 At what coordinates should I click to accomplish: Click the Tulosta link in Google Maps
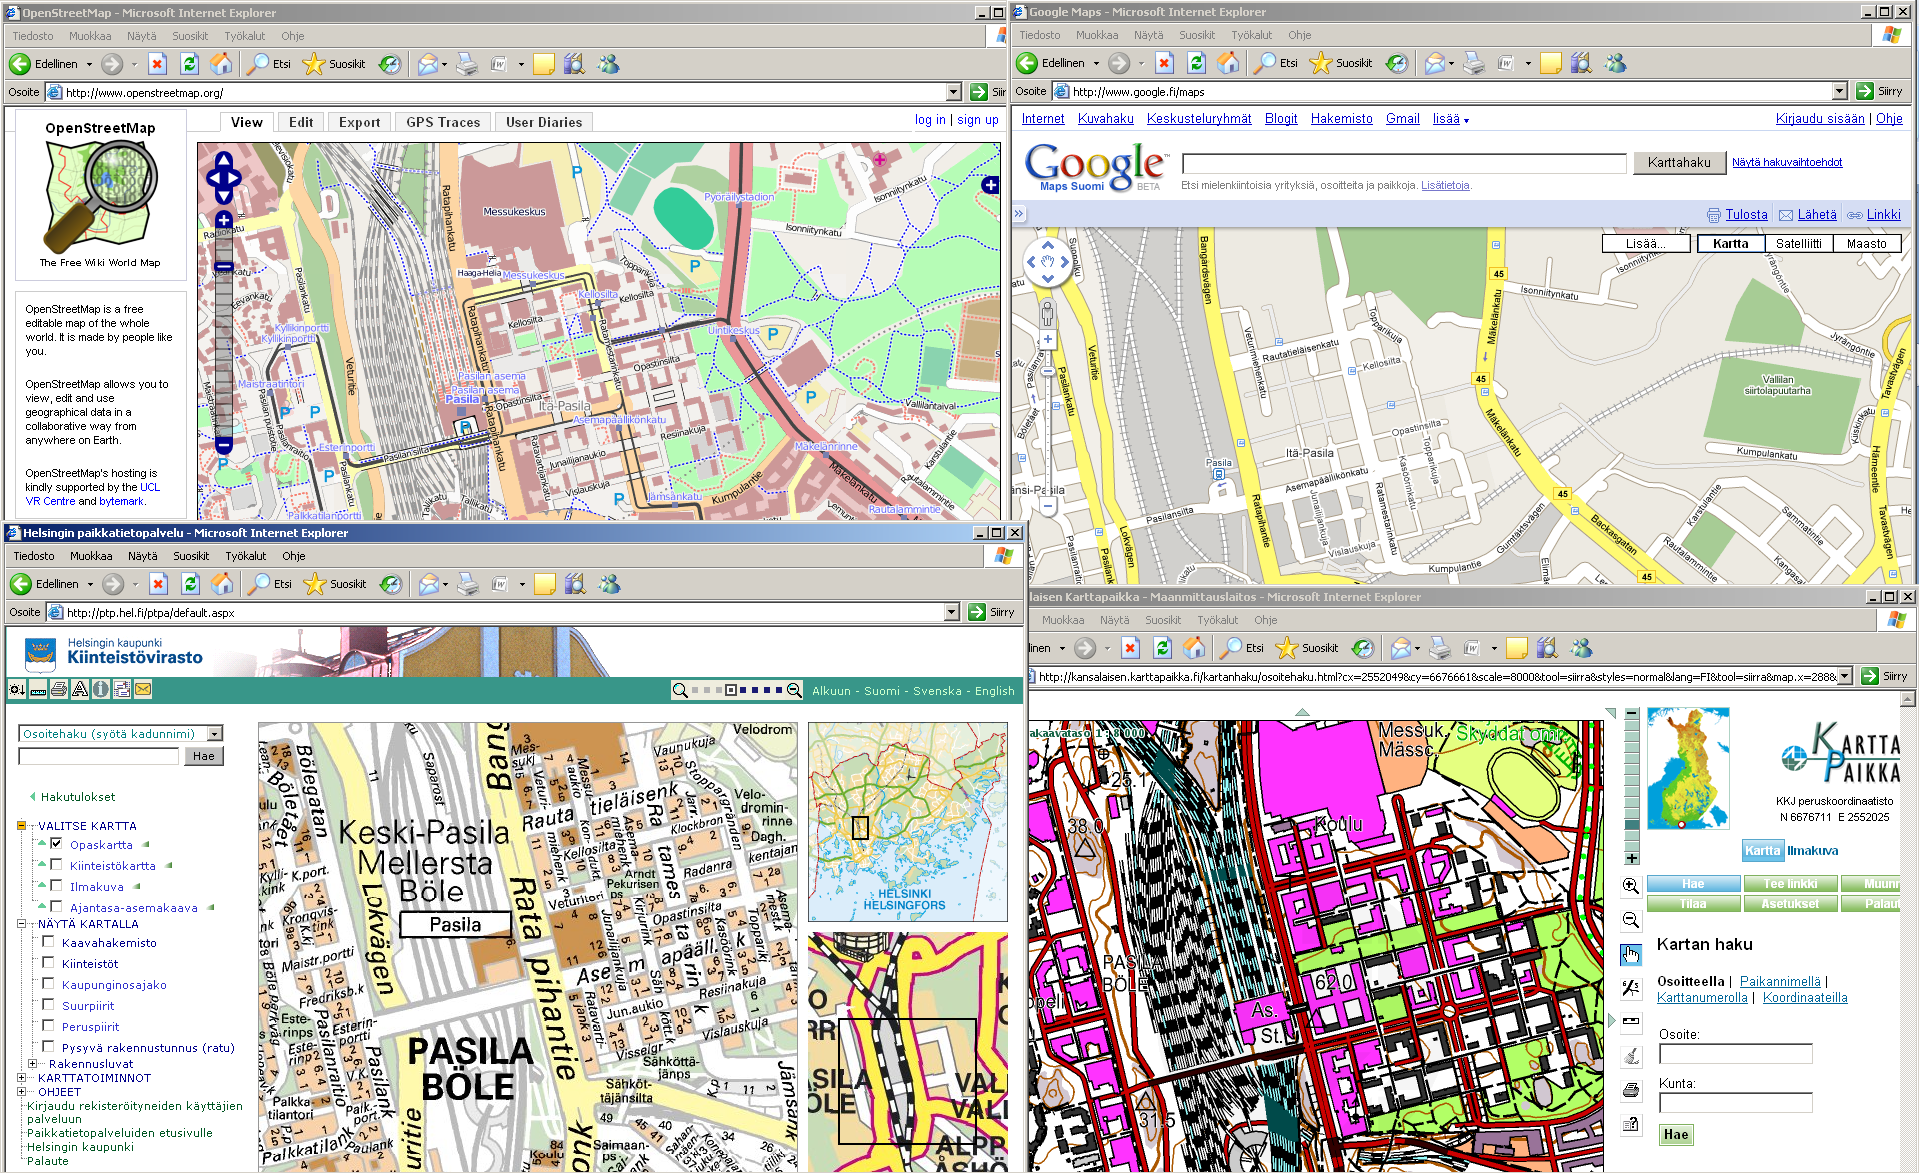pos(1746,215)
